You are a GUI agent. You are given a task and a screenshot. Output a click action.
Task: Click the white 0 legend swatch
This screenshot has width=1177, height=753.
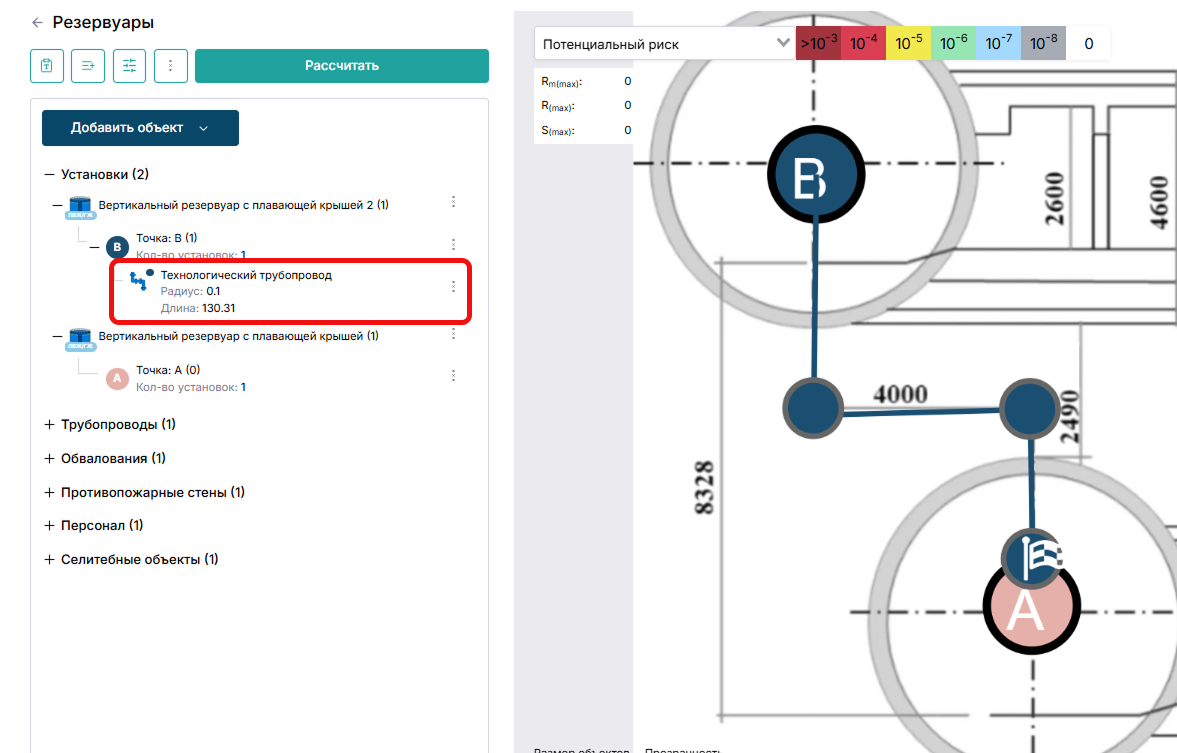pos(1088,44)
